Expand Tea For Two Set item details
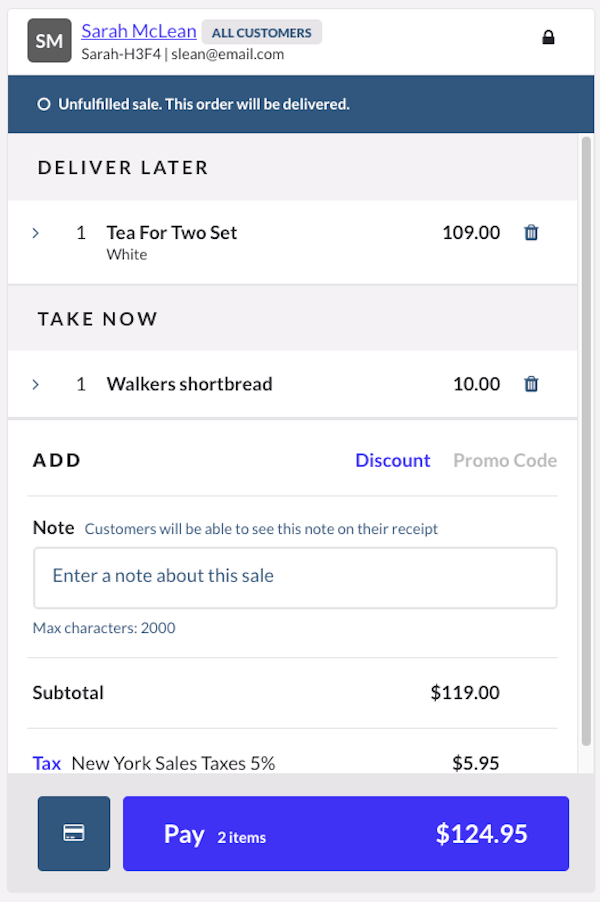 click(x=36, y=233)
